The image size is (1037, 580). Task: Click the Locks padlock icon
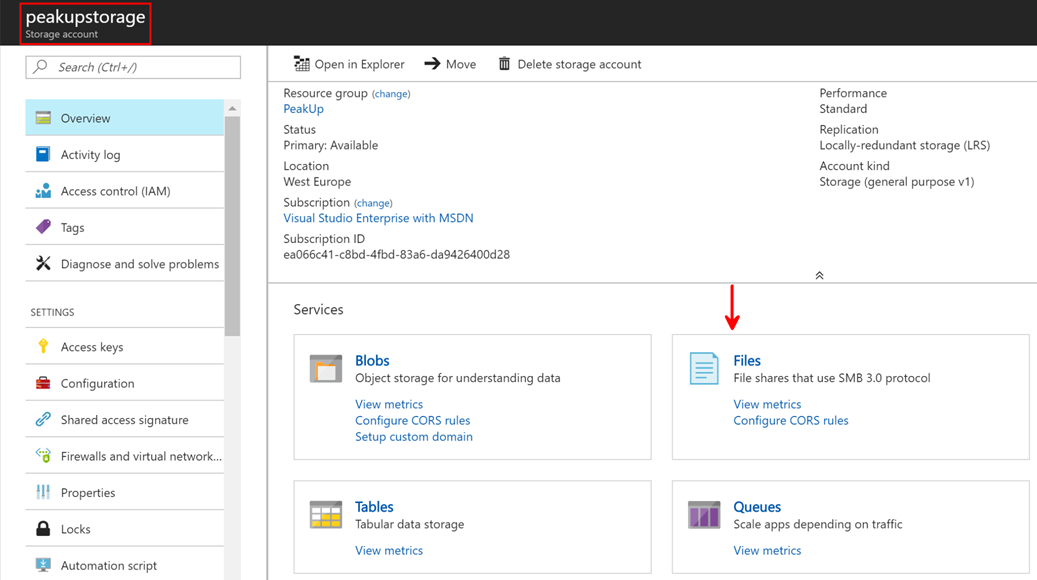click(43, 528)
